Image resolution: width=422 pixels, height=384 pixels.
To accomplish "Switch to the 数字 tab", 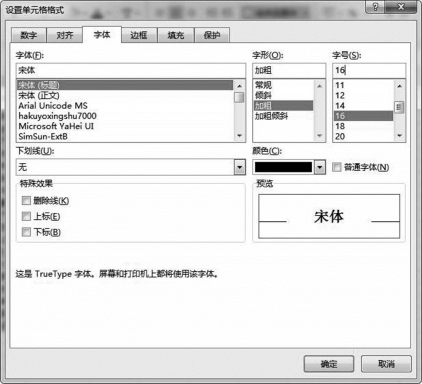I will click(x=29, y=35).
